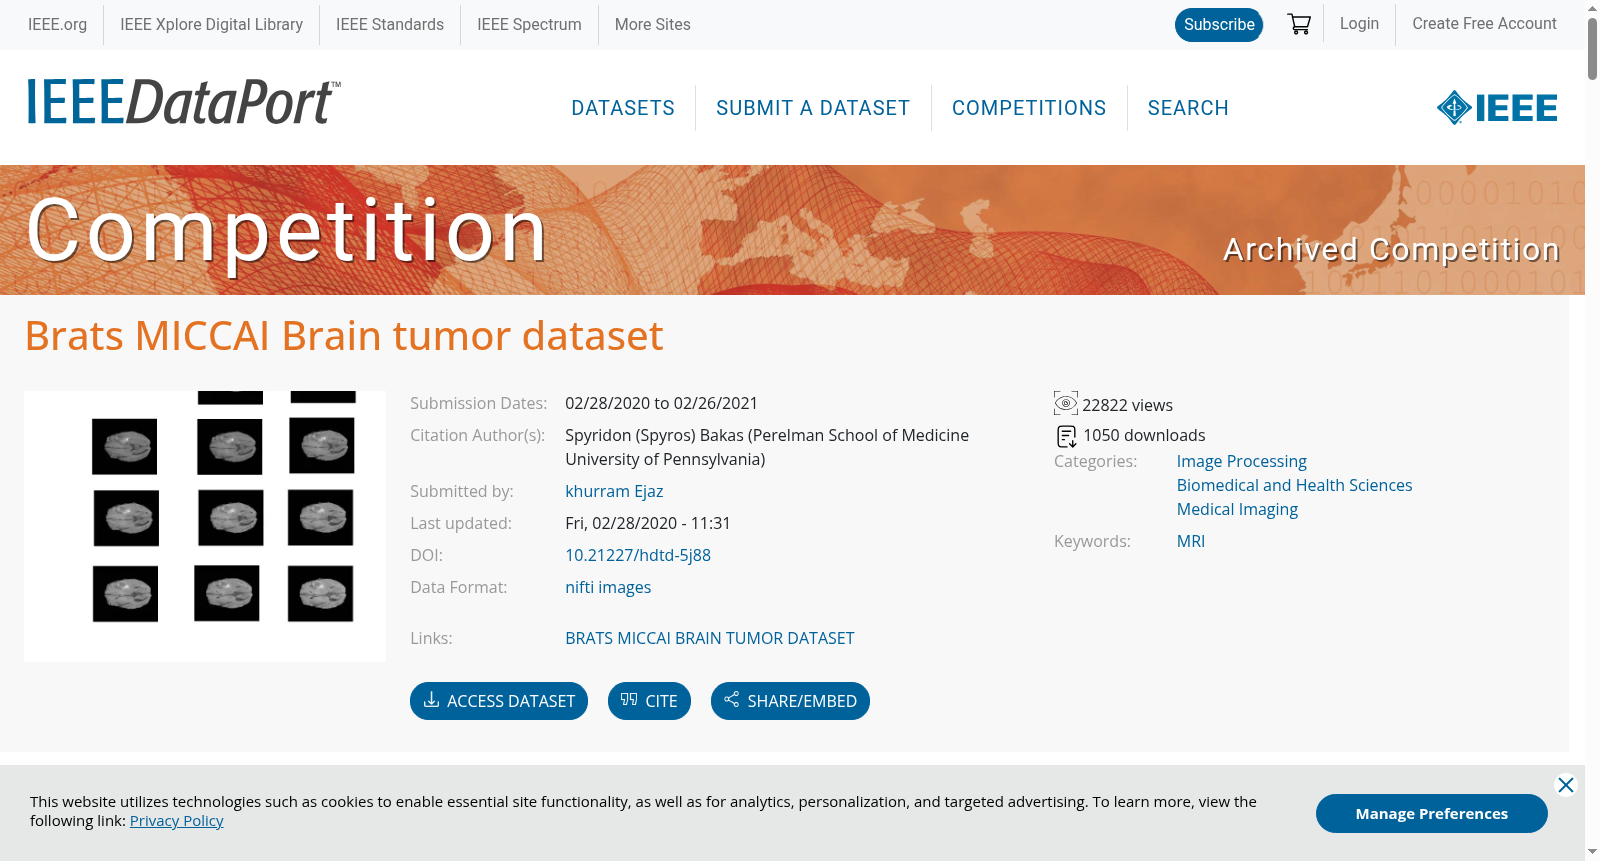Open the SEARCH menu item
The height and width of the screenshot is (861, 1600).
point(1188,108)
